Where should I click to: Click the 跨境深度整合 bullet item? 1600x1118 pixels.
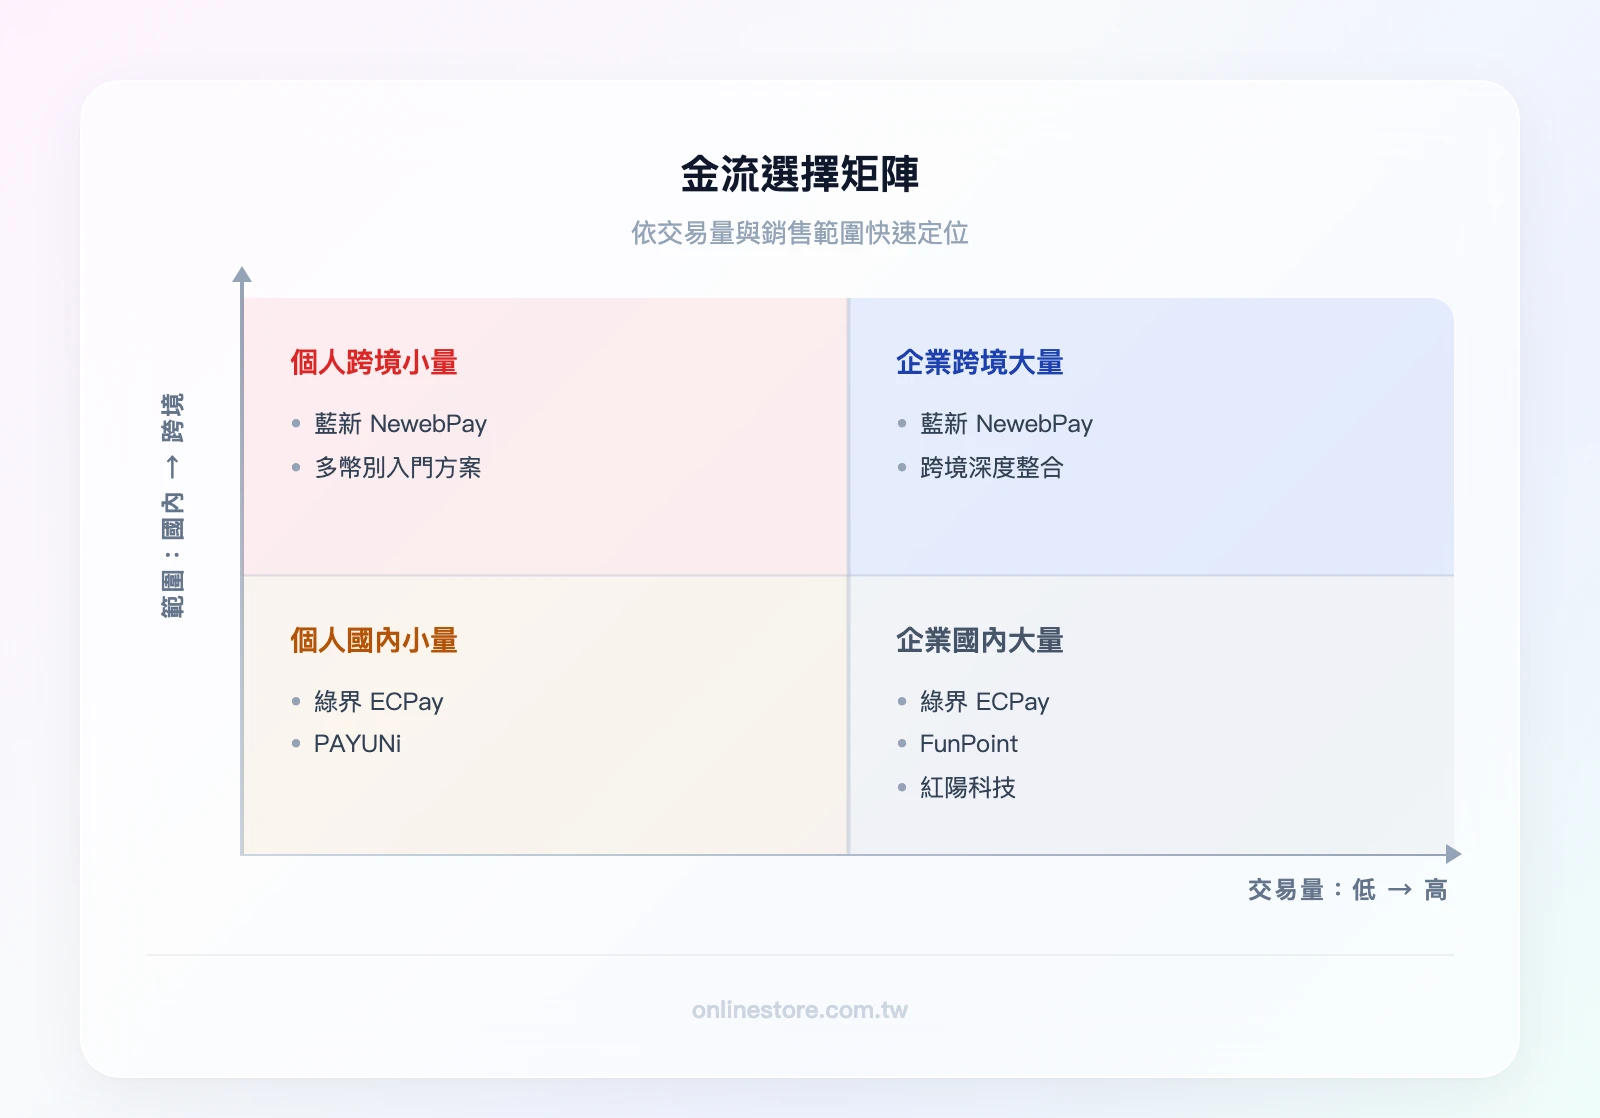[993, 467]
